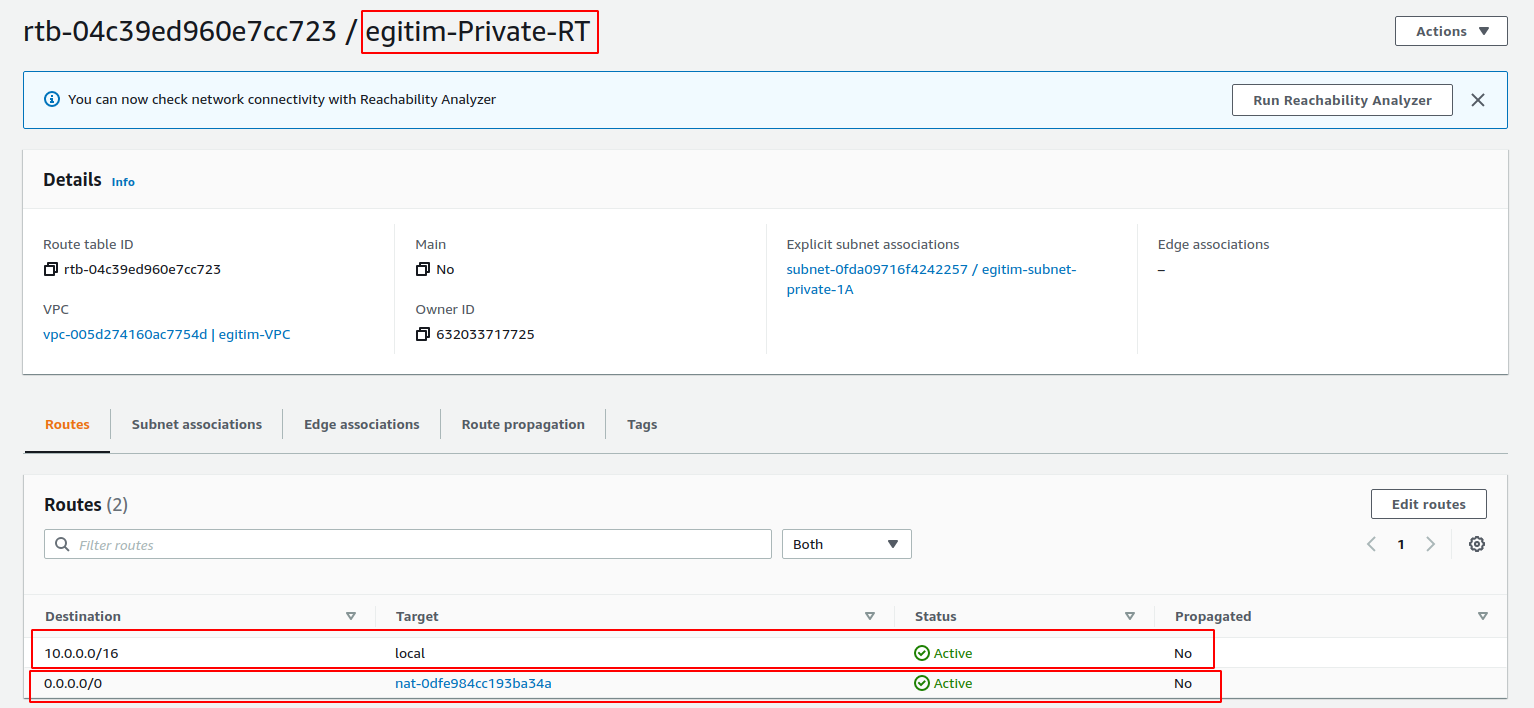Click Run Reachability Analyzer button

pos(1342,100)
